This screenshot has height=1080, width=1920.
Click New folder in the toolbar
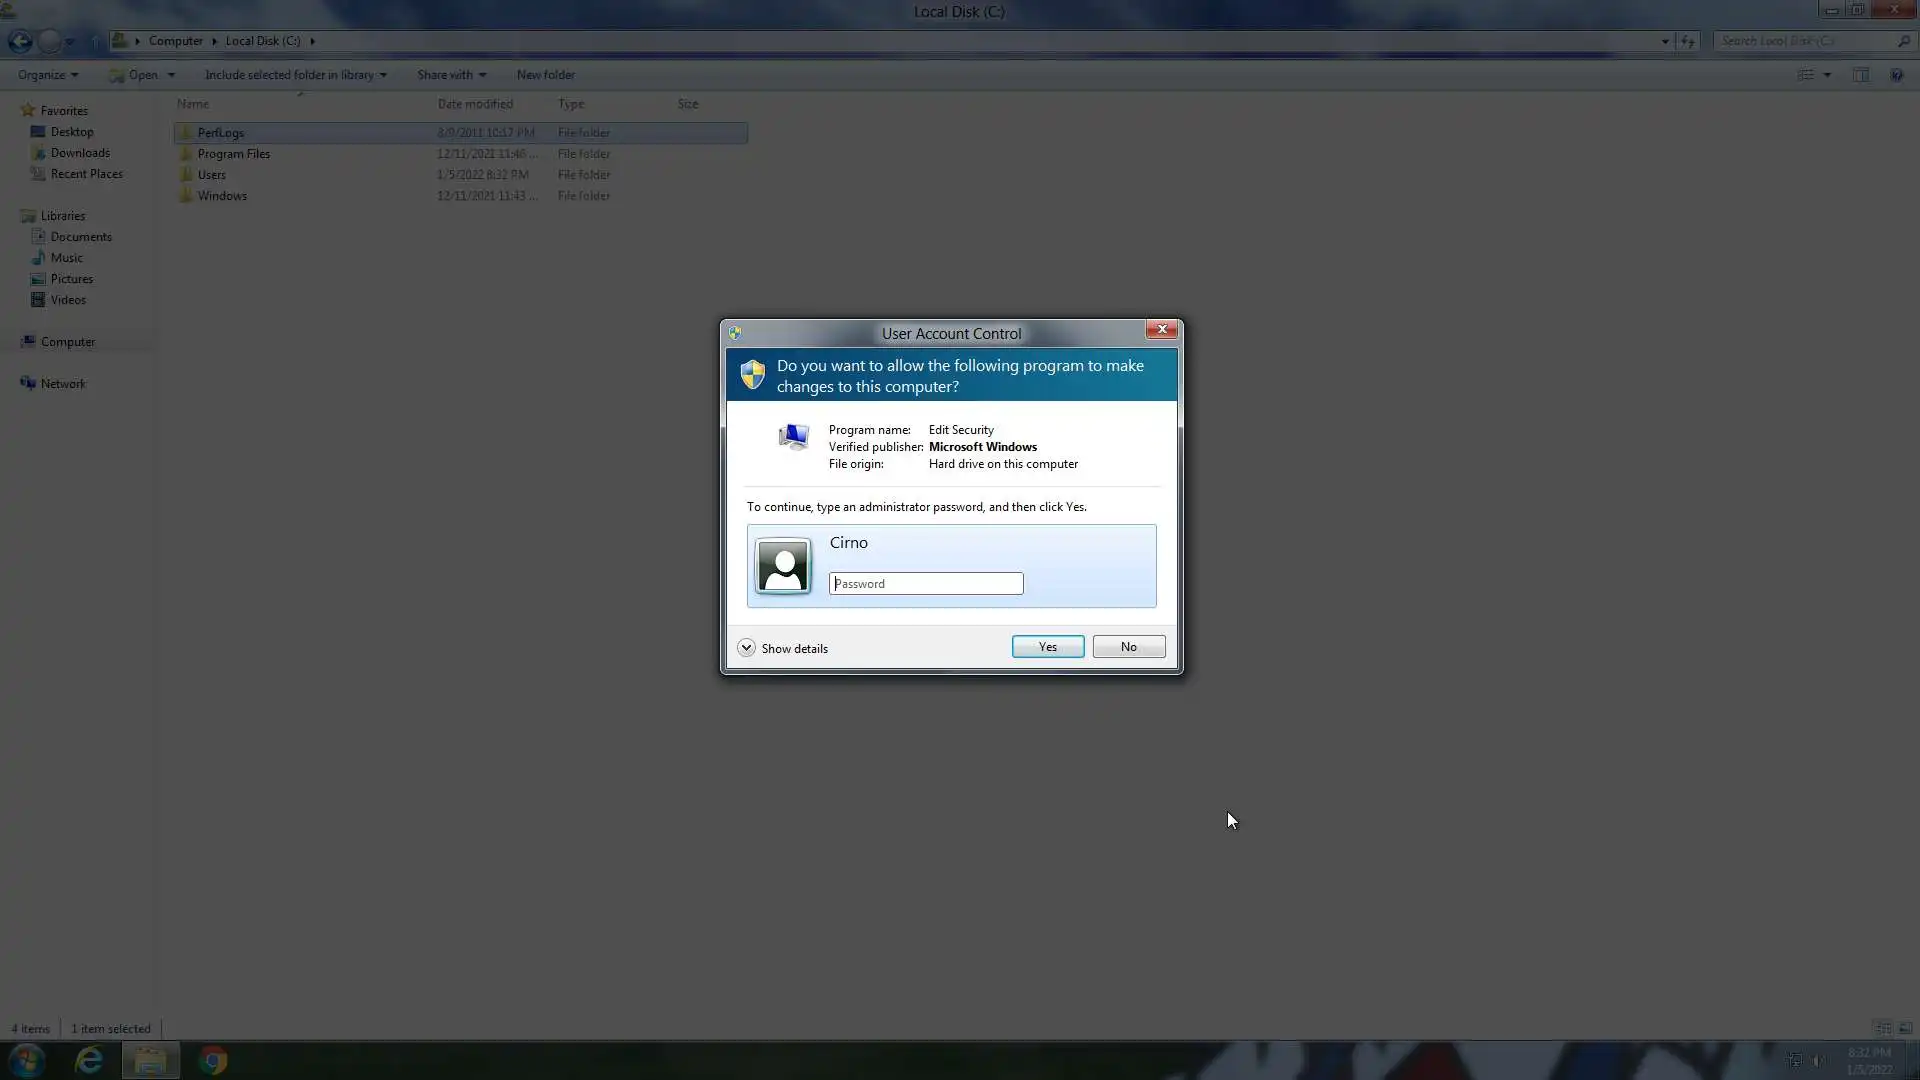545,75
